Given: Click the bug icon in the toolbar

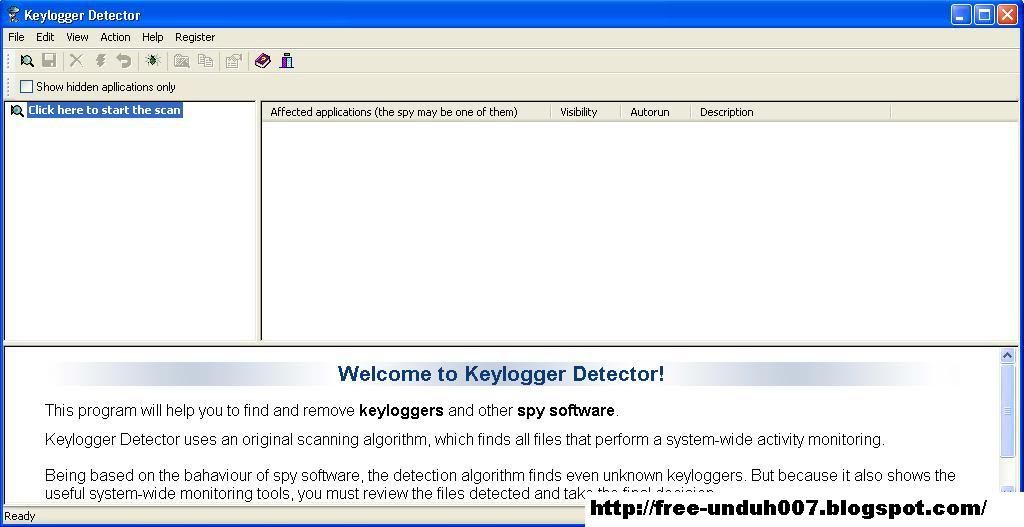Looking at the screenshot, I should [x=153, y=61].
